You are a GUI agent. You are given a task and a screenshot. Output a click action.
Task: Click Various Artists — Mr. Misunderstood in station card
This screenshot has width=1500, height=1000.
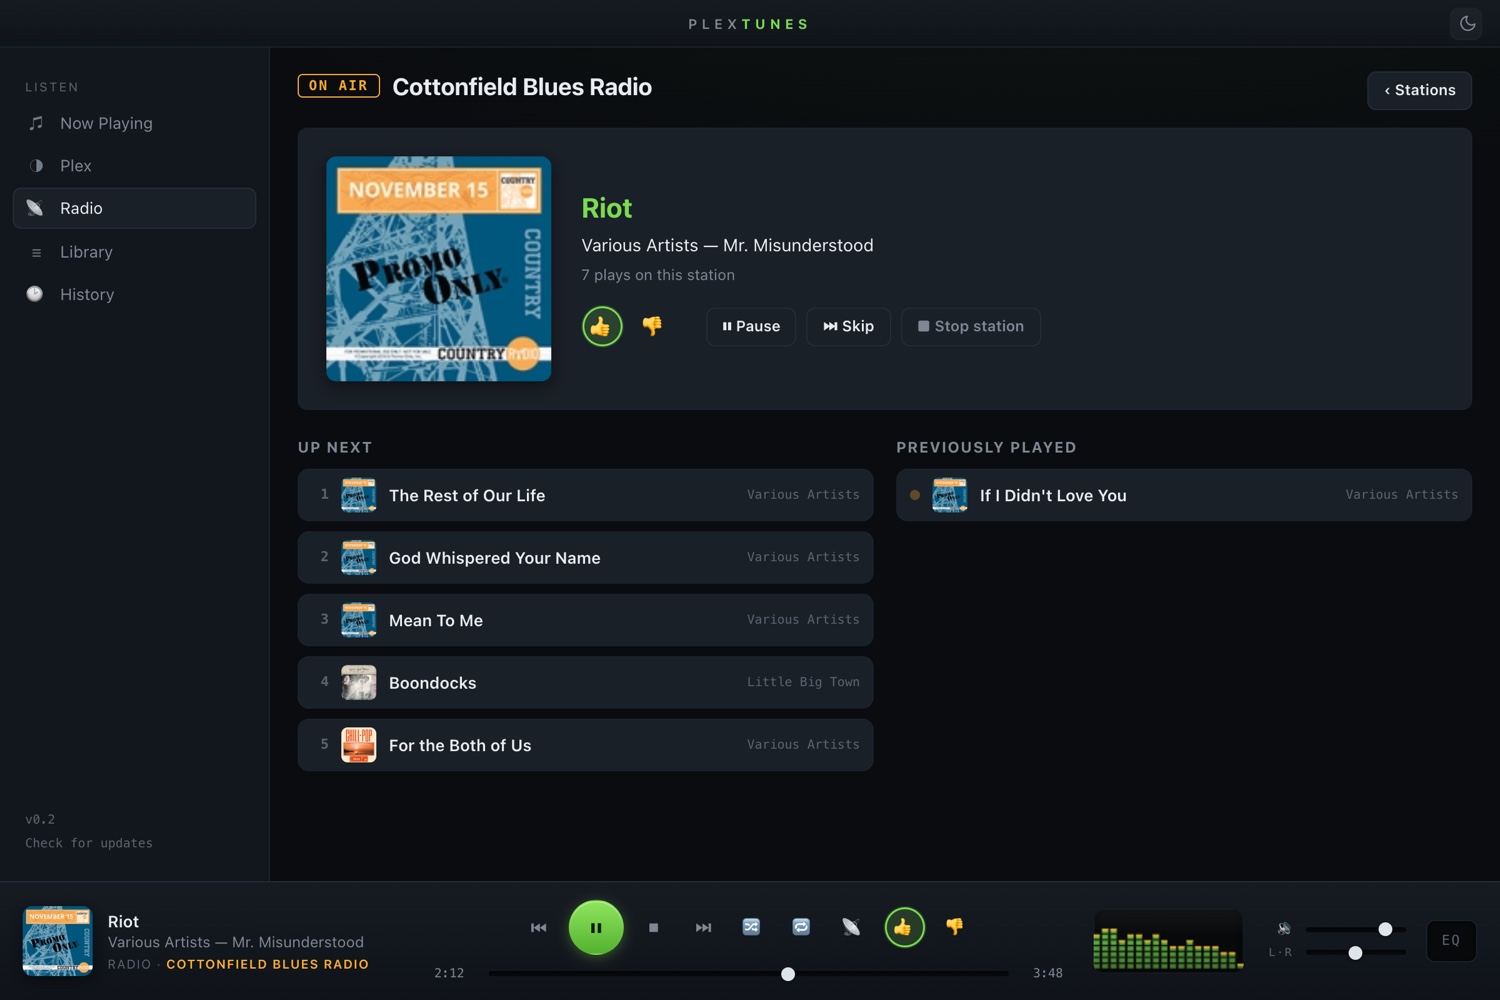coord(727,245)
